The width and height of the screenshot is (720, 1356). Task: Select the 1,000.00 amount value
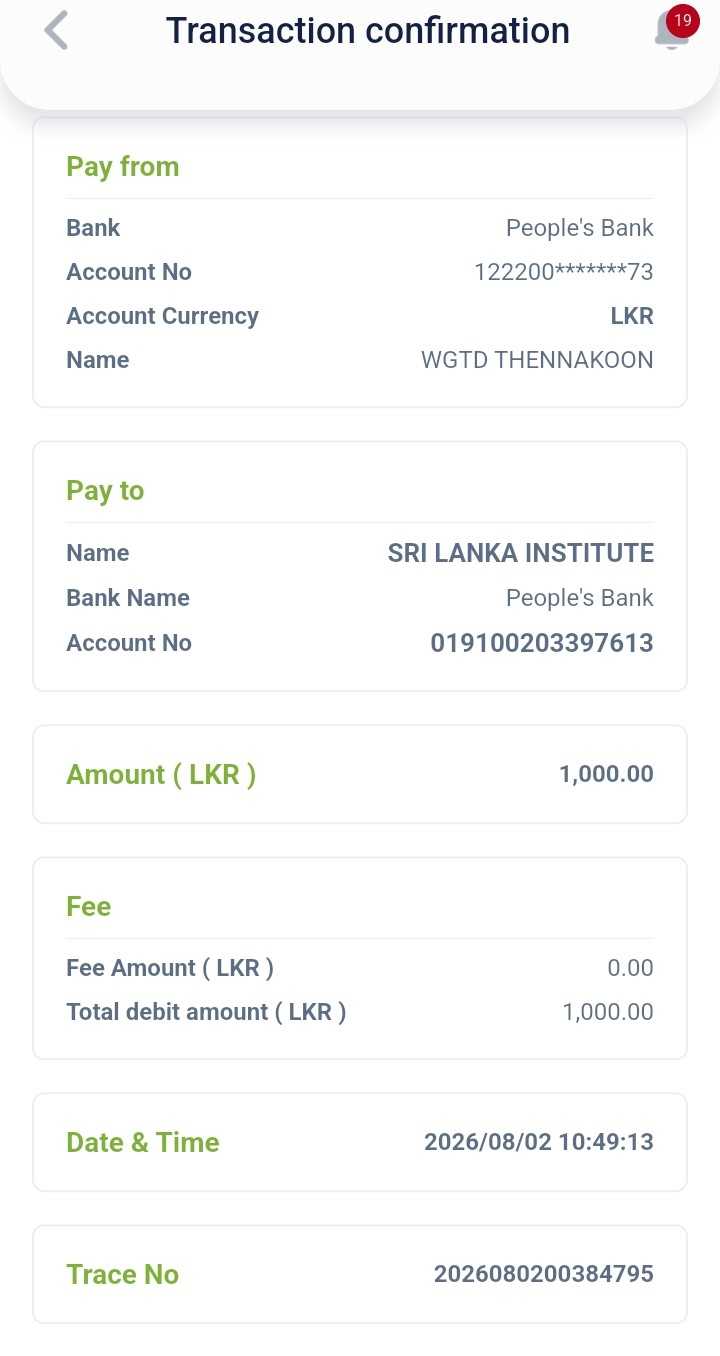point(606,774)
